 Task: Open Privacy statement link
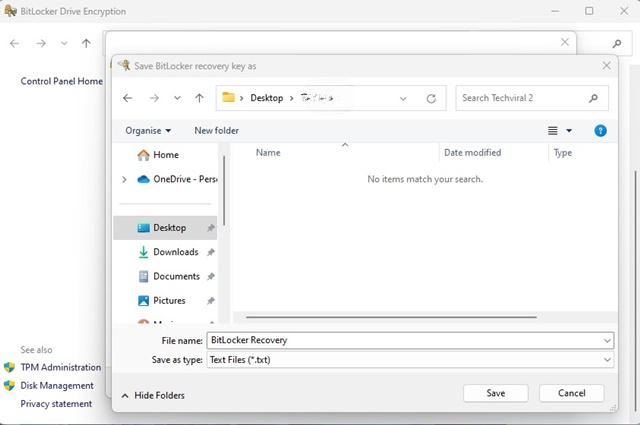pyautogui.click(x=56, y=404)
